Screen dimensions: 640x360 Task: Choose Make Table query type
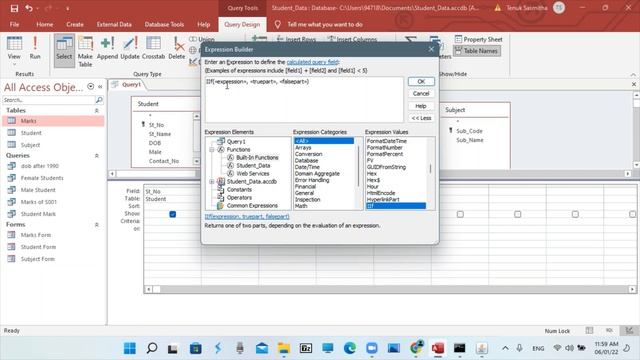point(85,51)
